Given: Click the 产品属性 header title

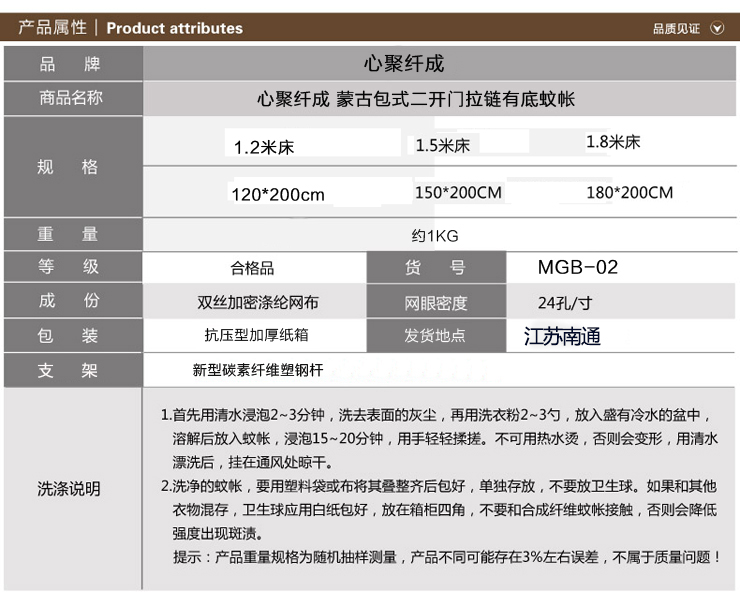Looking at the screenshot, I should coord(52,28).
